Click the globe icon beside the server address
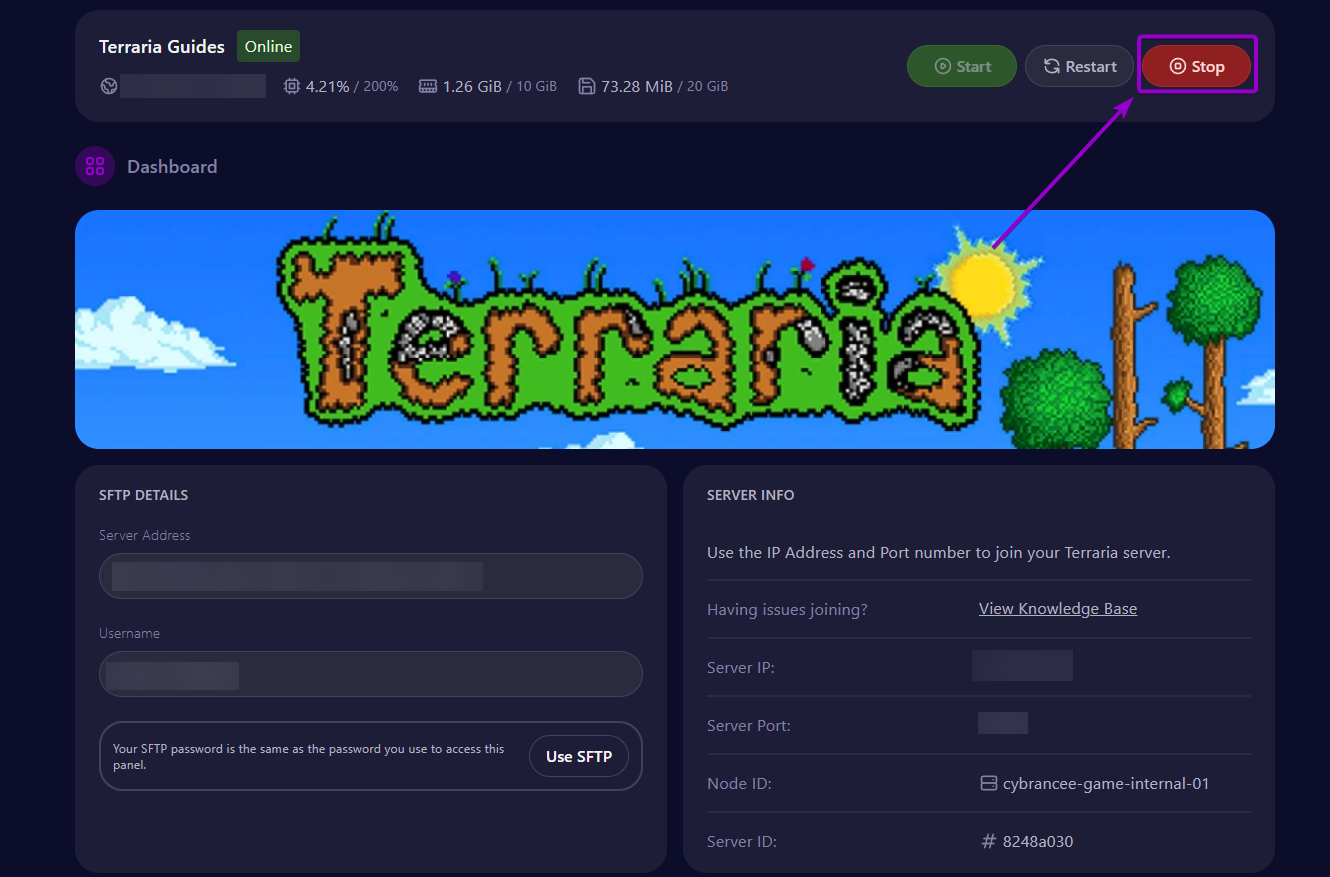The image size is (1330, 877). 108,86
